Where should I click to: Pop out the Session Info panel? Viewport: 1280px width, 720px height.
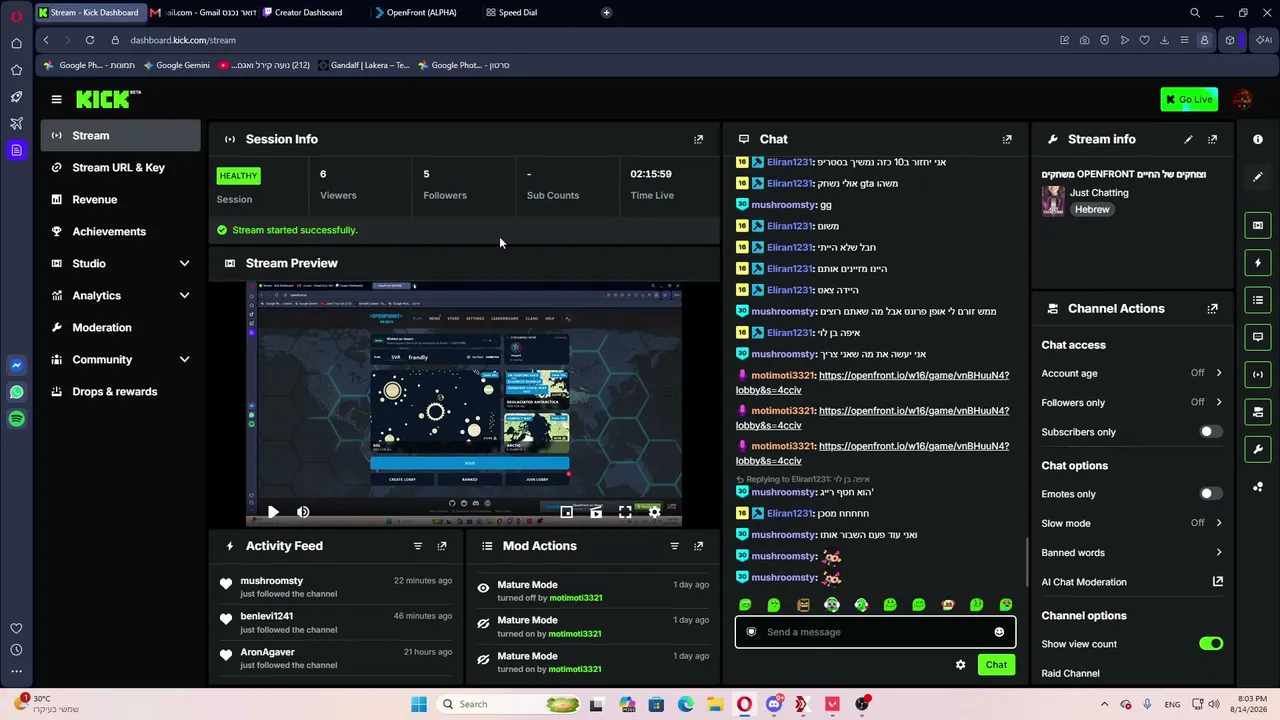[698, 139]
